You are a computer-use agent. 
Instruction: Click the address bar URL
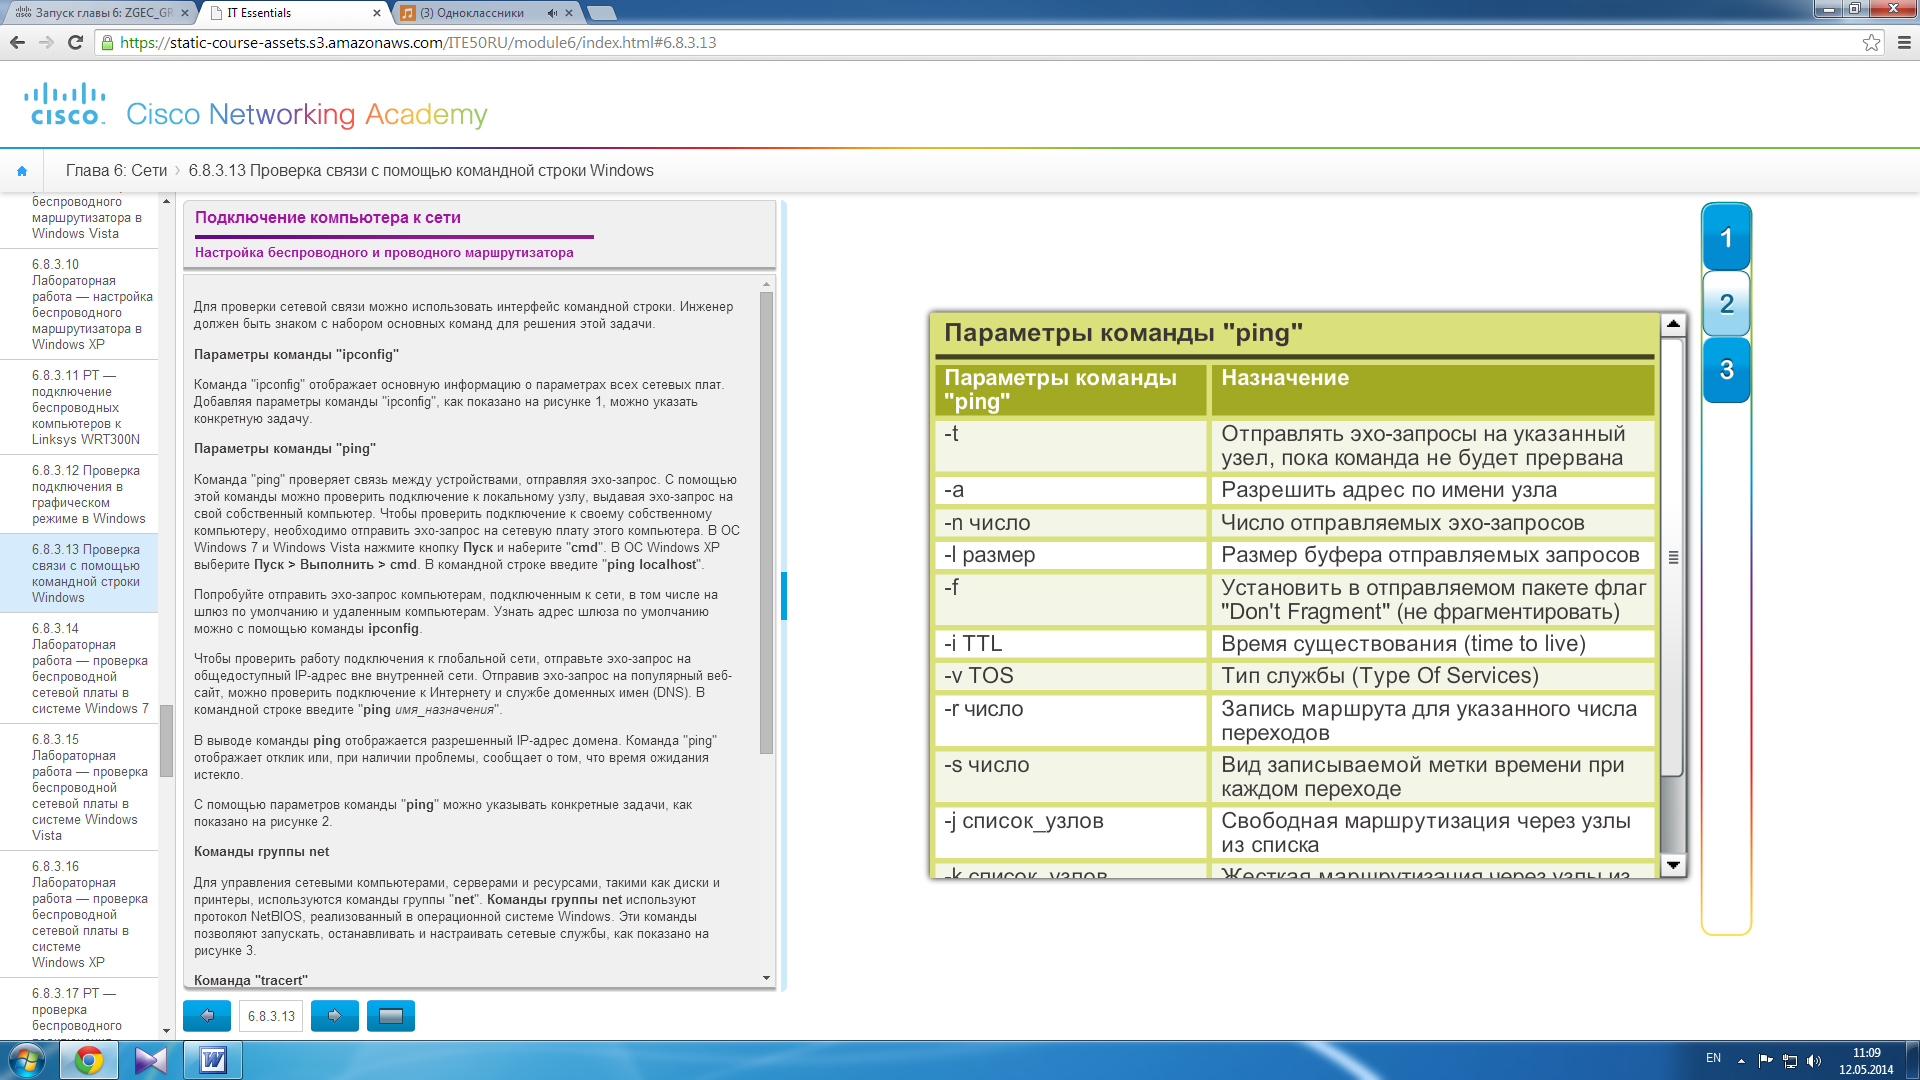pos(418,42)
